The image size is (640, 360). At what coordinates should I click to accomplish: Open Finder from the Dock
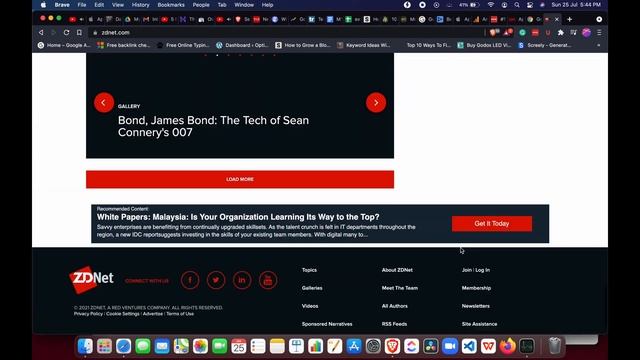click(x=85, y=346)
